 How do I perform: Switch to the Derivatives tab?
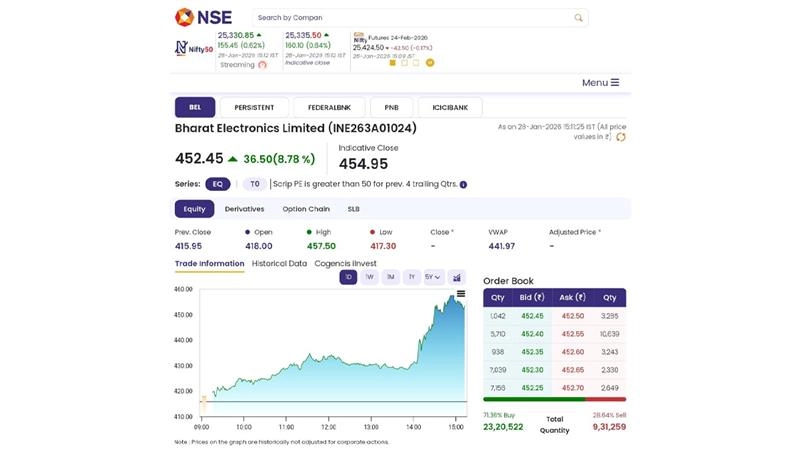click(x=244, y=209)
